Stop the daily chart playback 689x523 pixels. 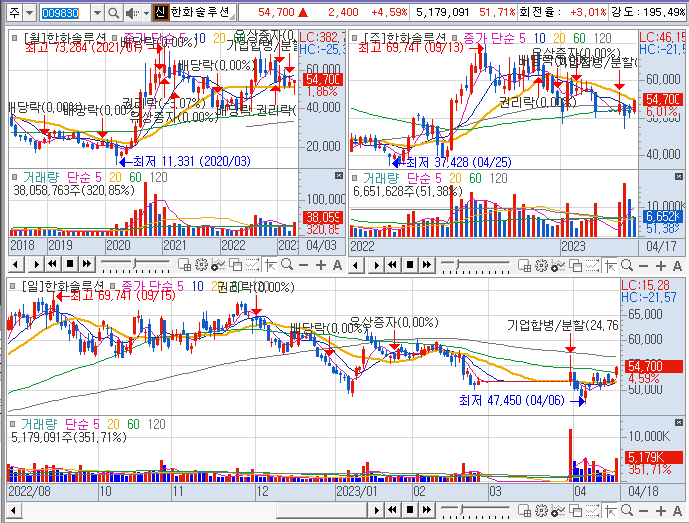point(410,510)
